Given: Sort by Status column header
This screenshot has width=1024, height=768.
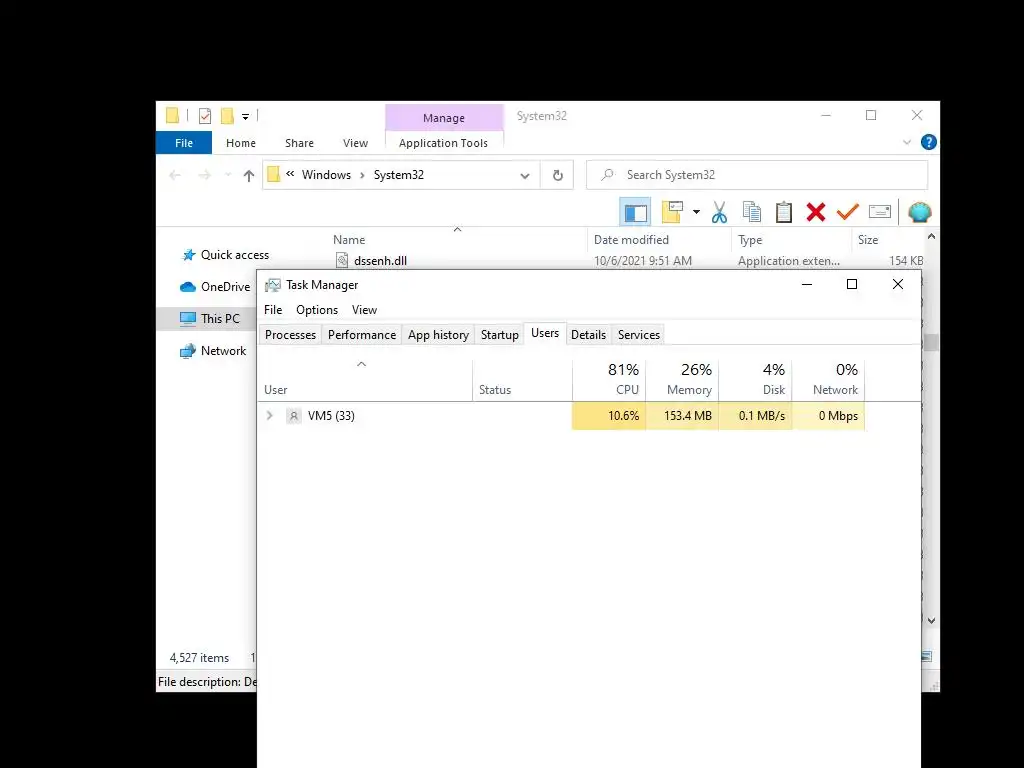Looking at the screenshot, I should tap(522, 380).
